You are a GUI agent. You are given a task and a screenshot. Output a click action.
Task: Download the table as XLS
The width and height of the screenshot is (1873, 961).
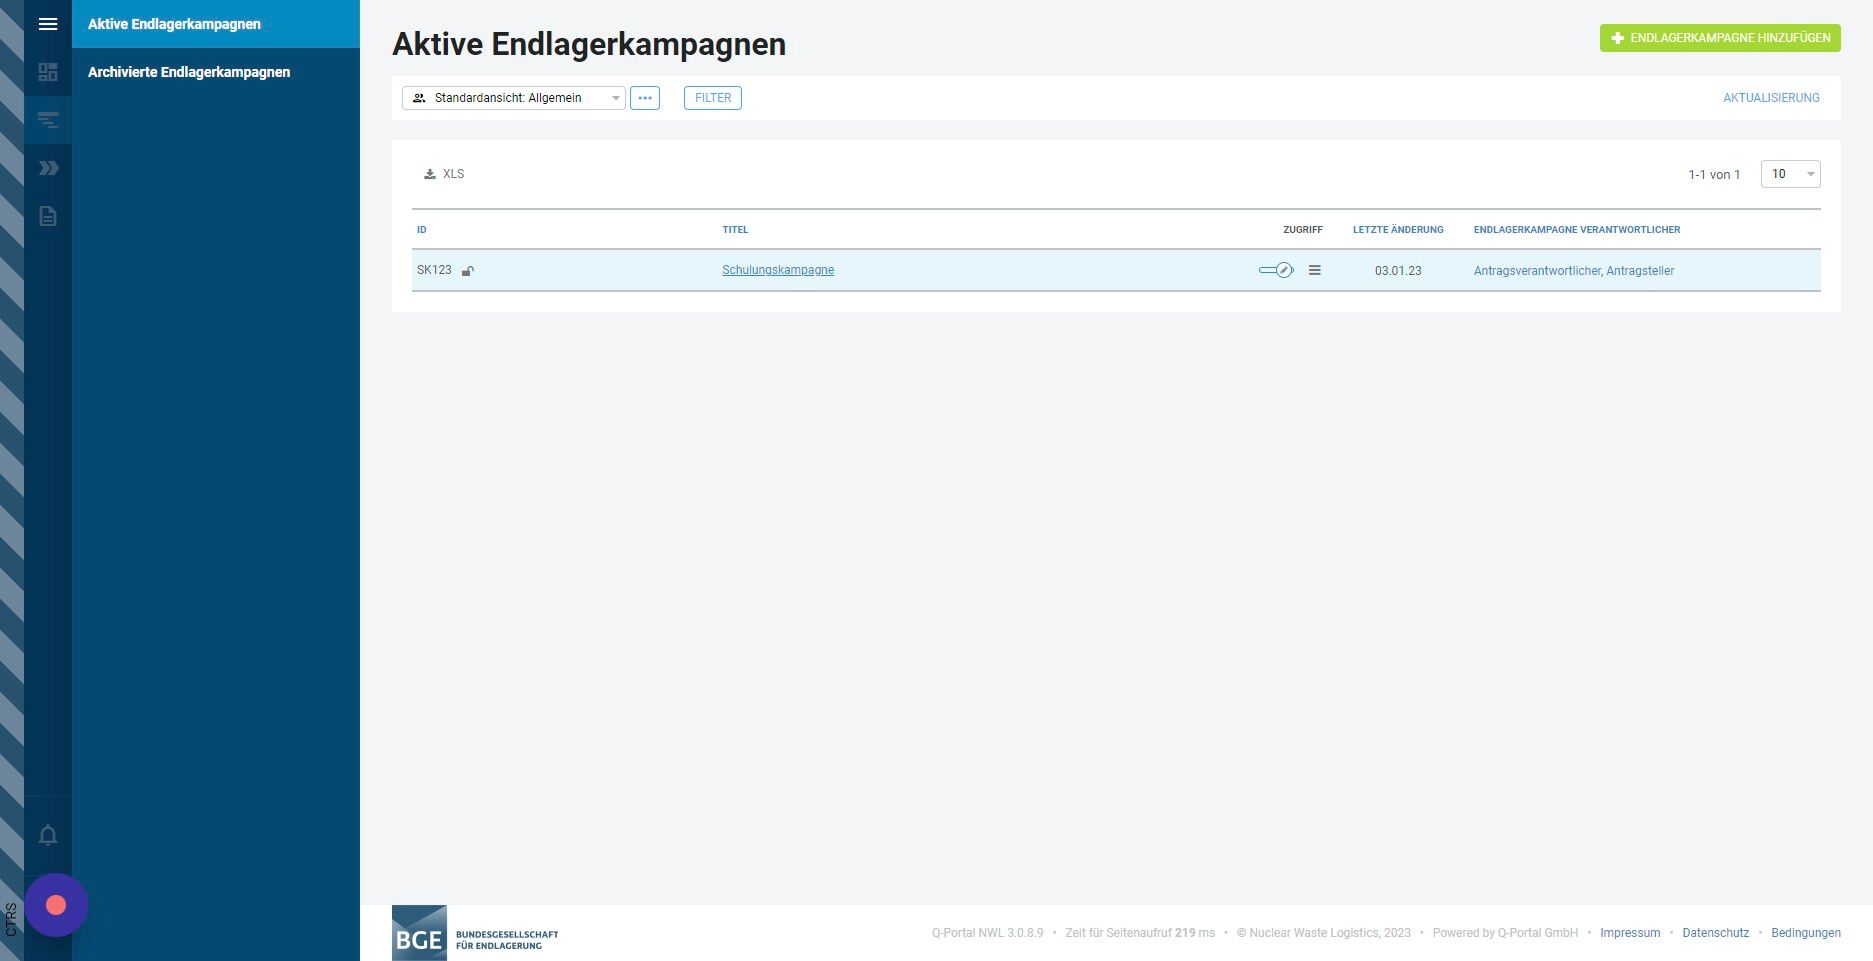[x=444, y=174]
